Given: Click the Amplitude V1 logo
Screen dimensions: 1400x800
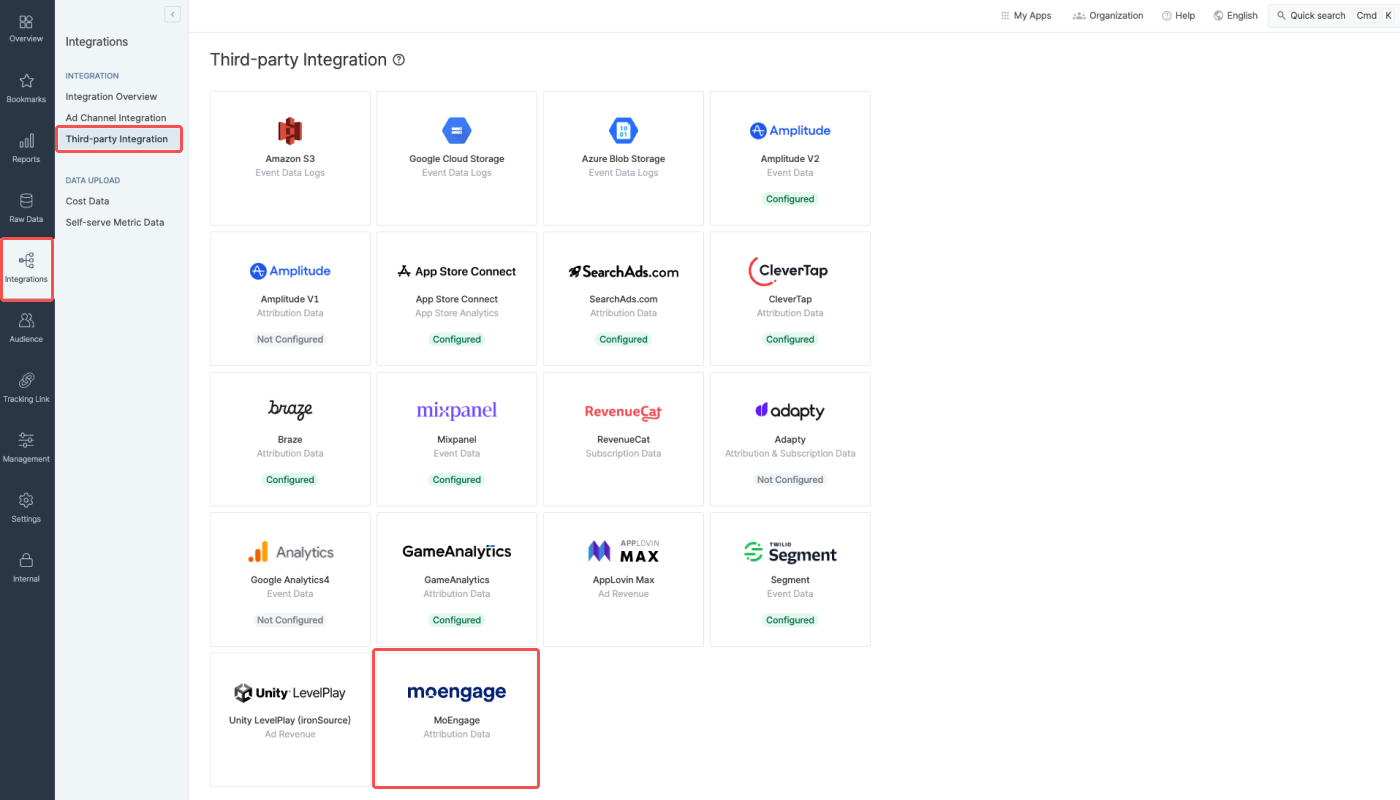Looking at the screenshot, I should coord(290,271).
